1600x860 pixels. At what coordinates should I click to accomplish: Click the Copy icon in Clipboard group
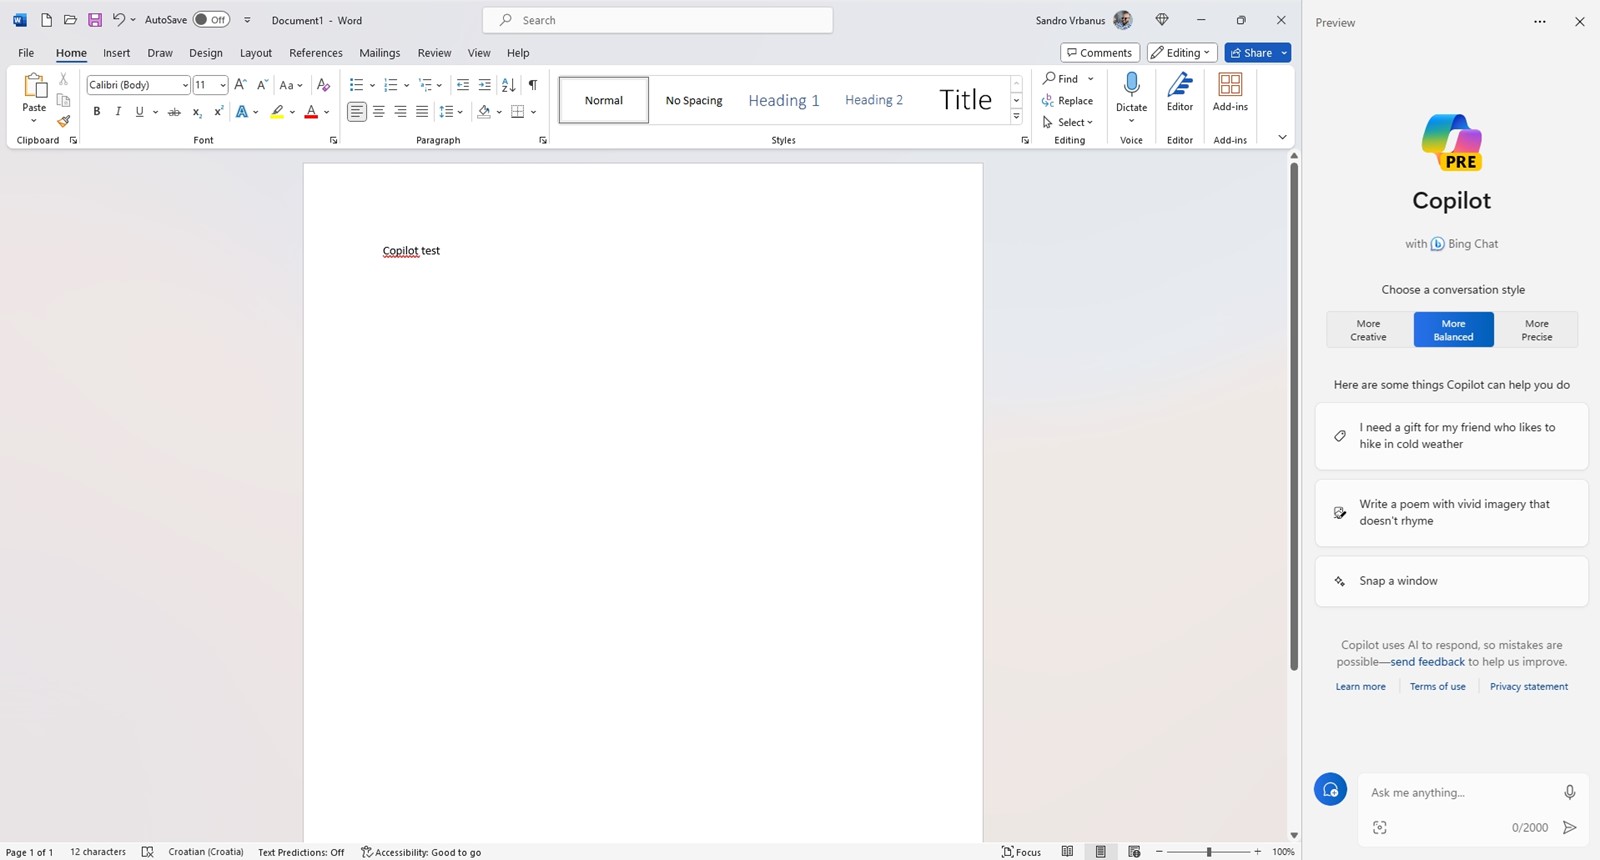pyautogui.click(x=63, y=100)
